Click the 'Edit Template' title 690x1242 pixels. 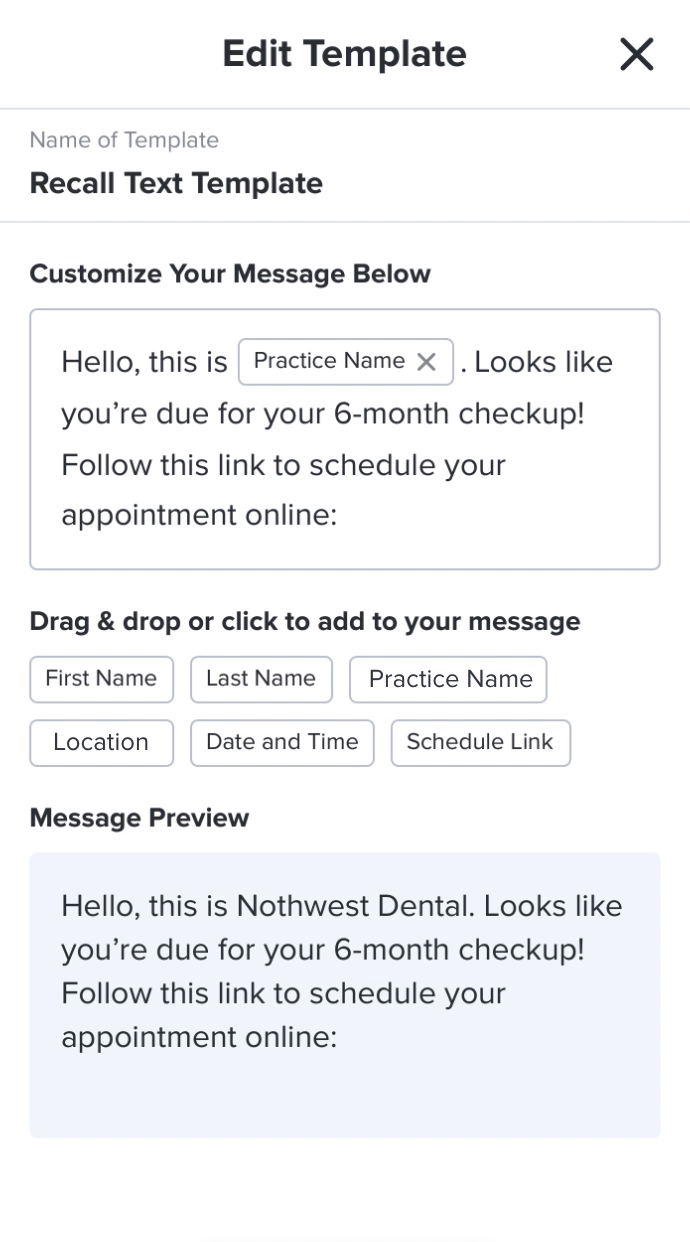click(344, 54)
